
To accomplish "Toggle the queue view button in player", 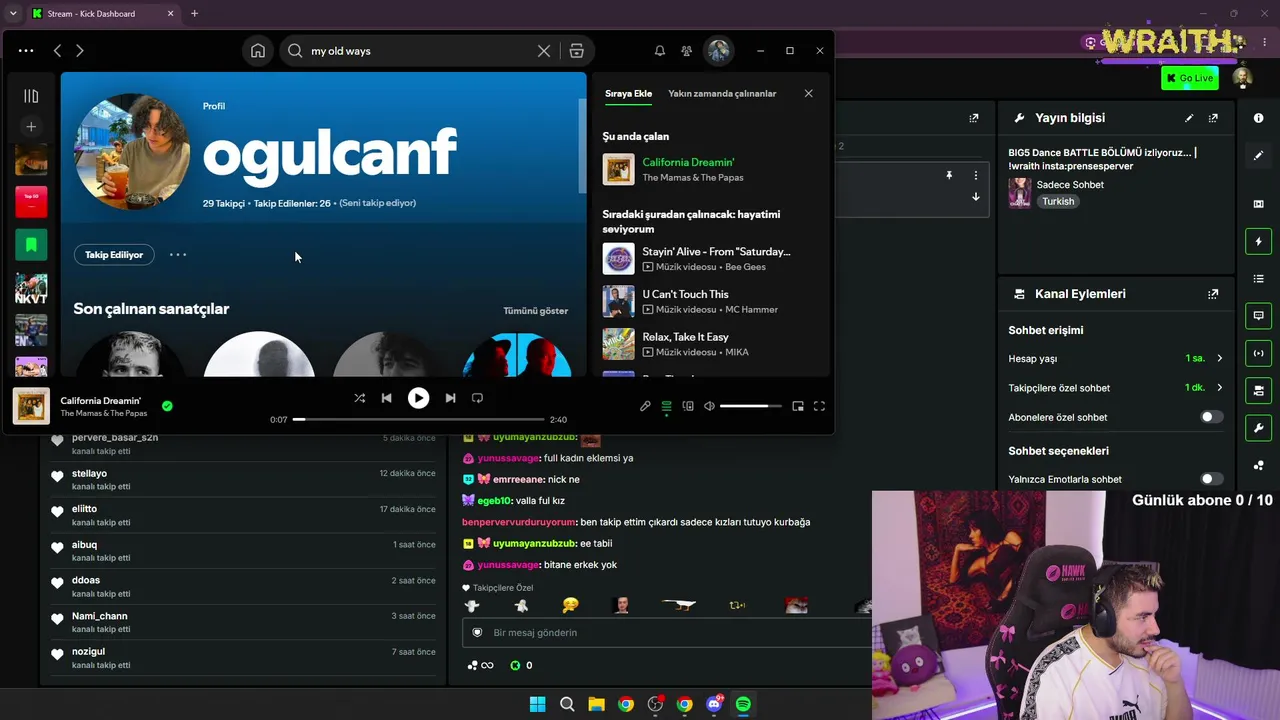I will tap(666, 406).
